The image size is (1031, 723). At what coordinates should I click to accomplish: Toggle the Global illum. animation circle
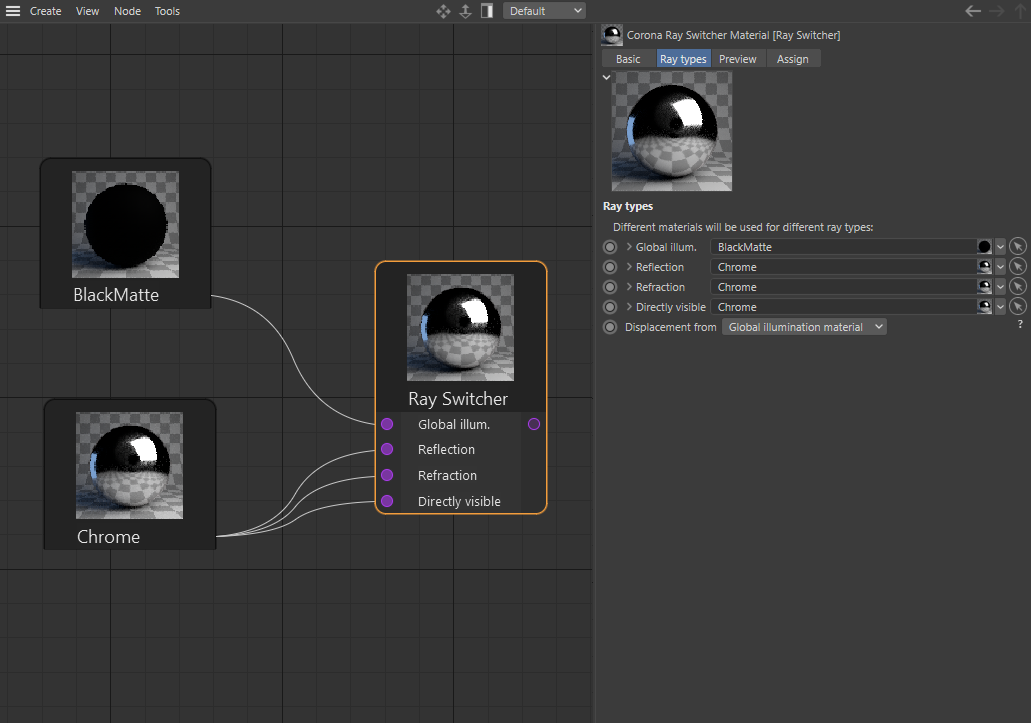pos(610,247)
